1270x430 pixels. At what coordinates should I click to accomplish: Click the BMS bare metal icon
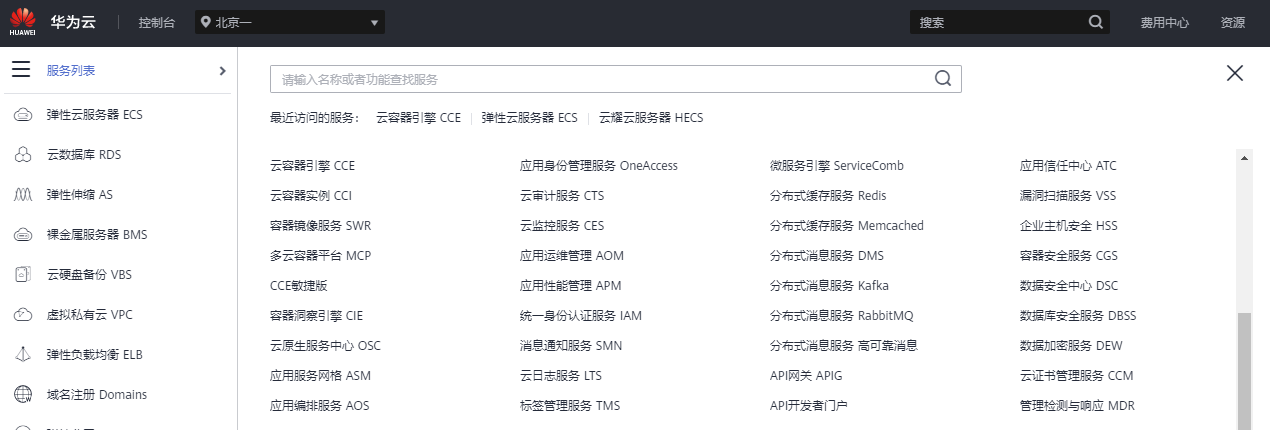[x=22, y=235]
